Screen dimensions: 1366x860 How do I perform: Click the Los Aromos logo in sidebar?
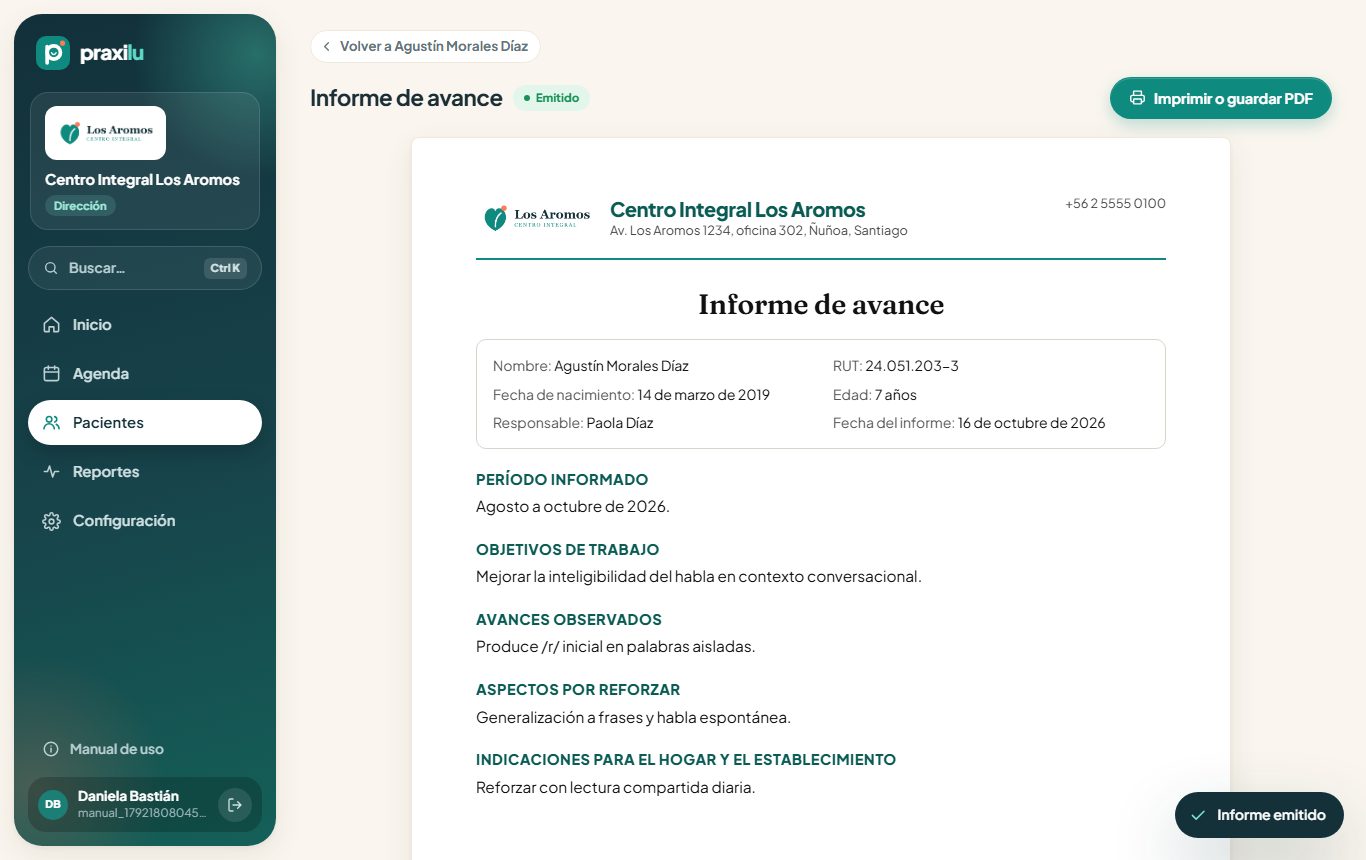[x=105, y=133]
